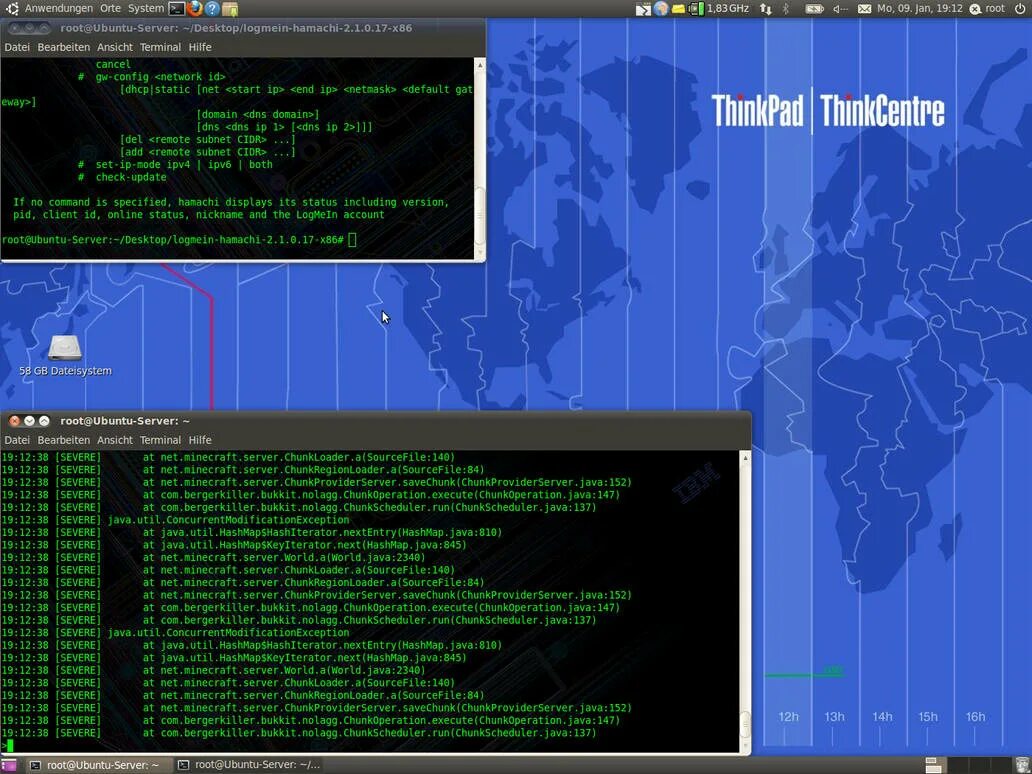Open the Help question mark icon
This screenshot has width=1032, height=774.
[x=212, y=9]
